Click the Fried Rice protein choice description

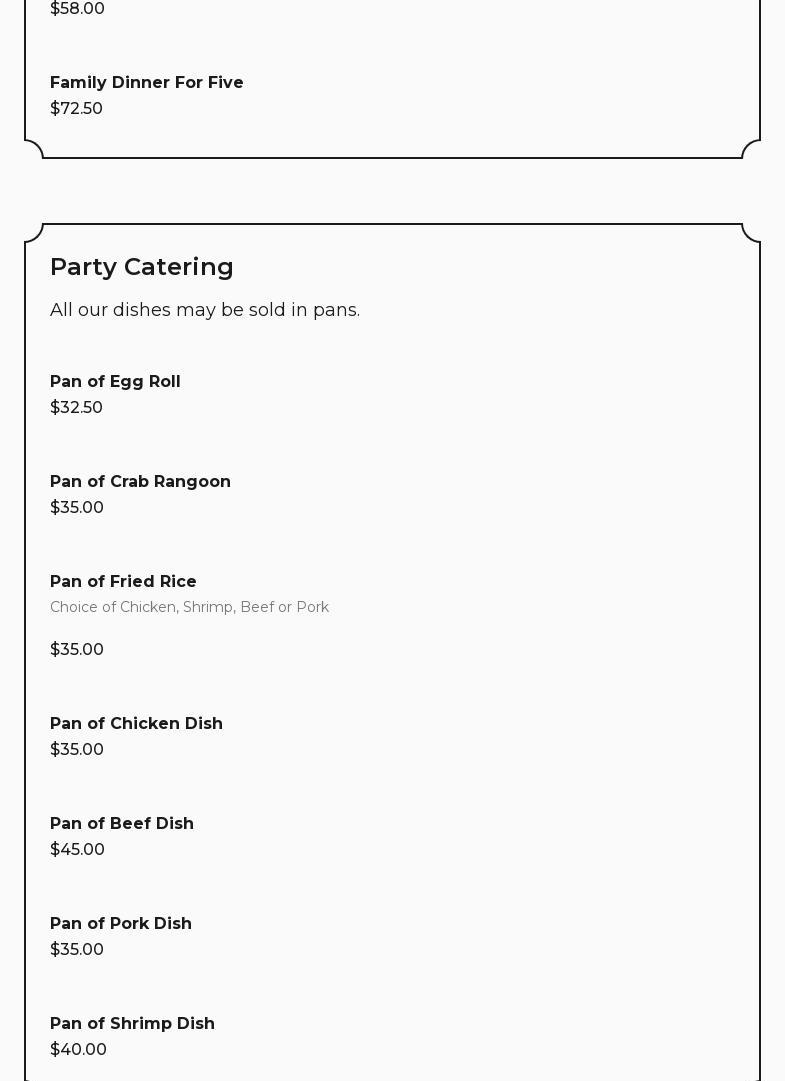pos(189,607)
